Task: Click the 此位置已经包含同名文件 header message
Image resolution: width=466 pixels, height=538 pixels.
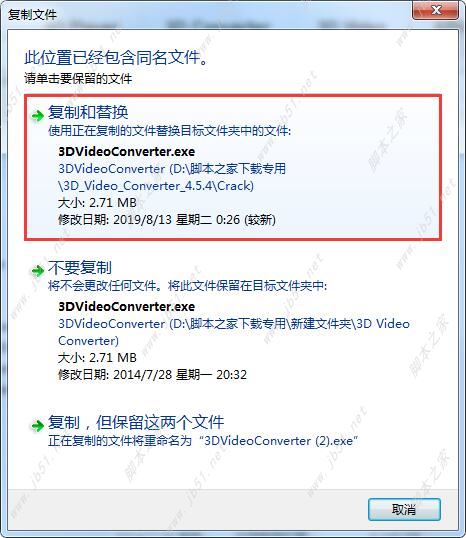Action: [x=116, y=57]
